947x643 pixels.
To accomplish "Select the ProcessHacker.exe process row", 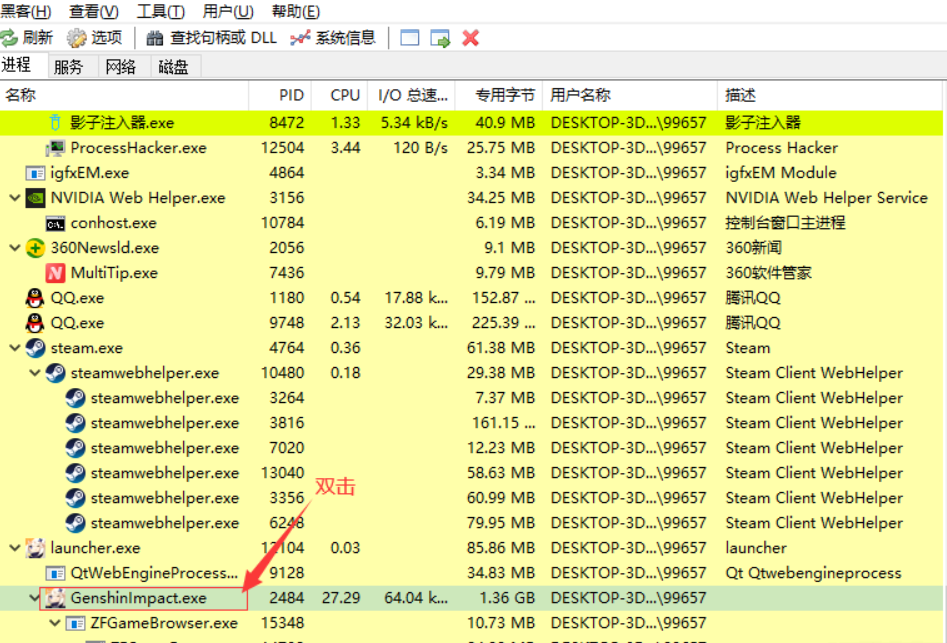I will click(138, 148).
